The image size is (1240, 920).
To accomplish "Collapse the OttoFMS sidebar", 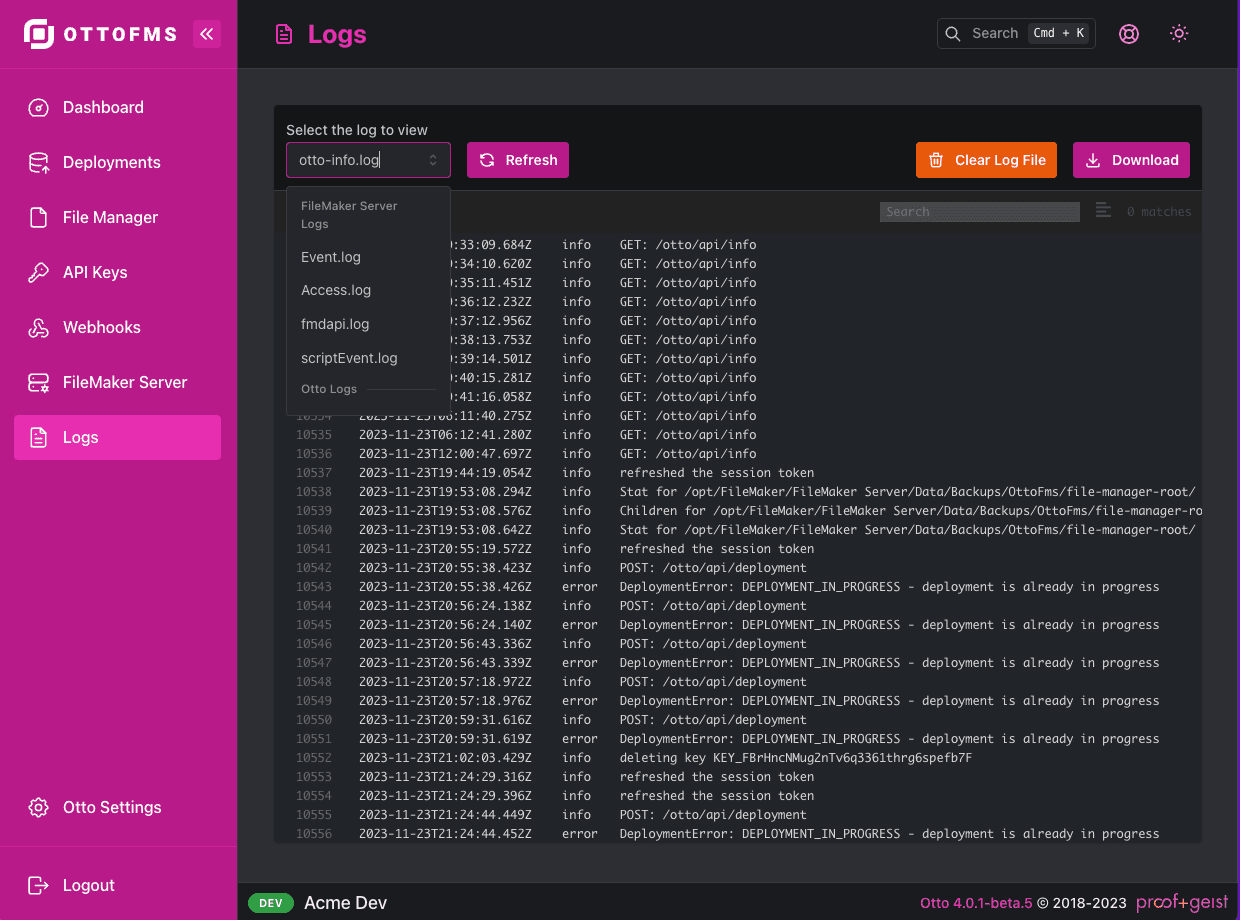I will tap(207, 33).
